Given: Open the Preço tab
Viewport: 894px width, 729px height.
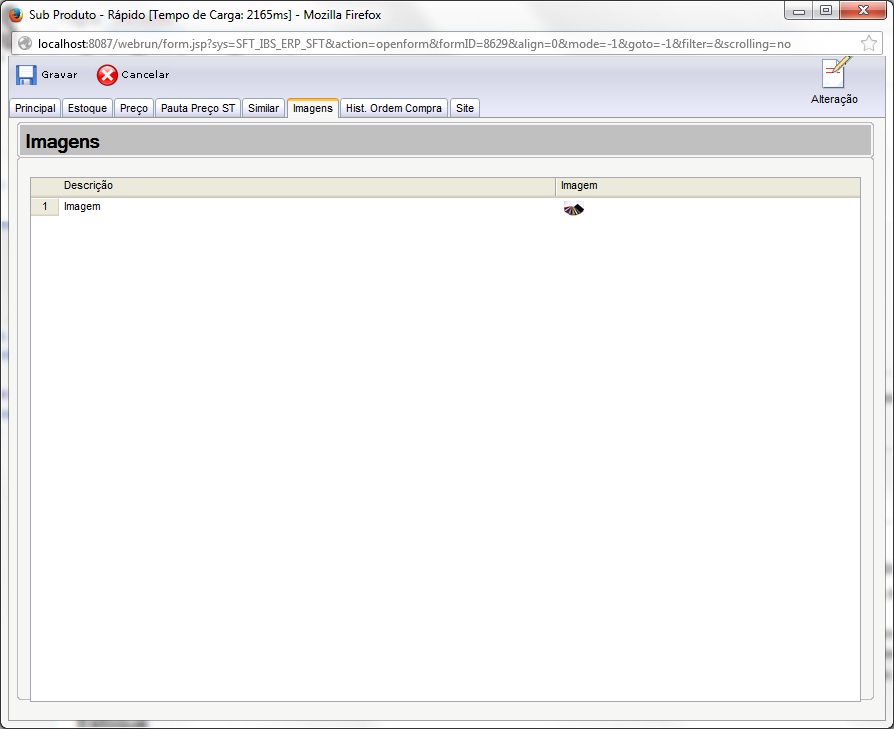Looking at the screenshot, I should [134, 108].
